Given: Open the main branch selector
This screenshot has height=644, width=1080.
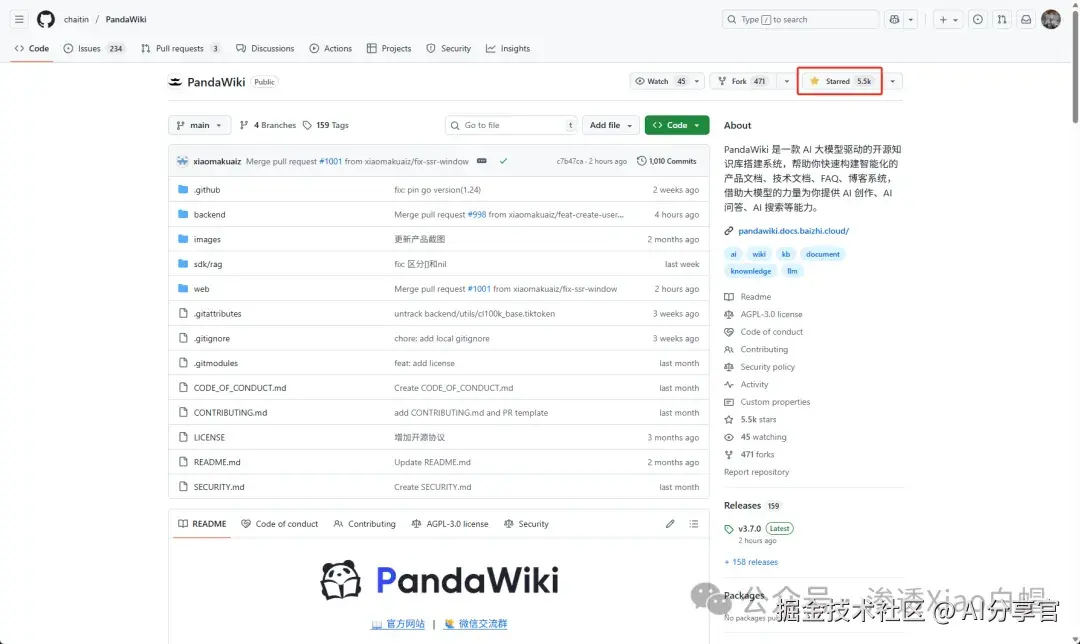Looking at the screenshot, I should 200,125.
